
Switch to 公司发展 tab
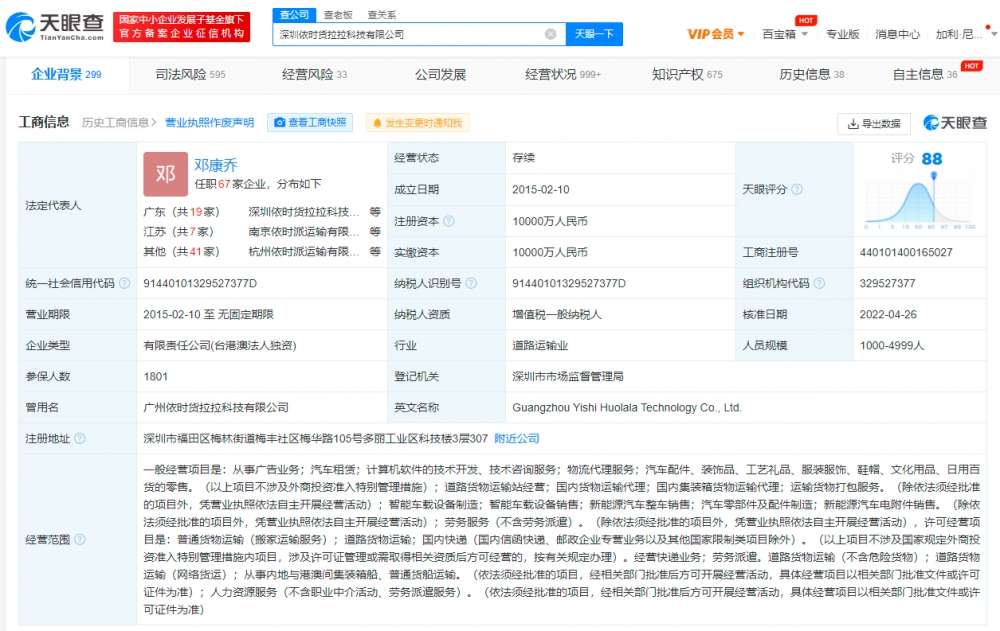point(440,75)
